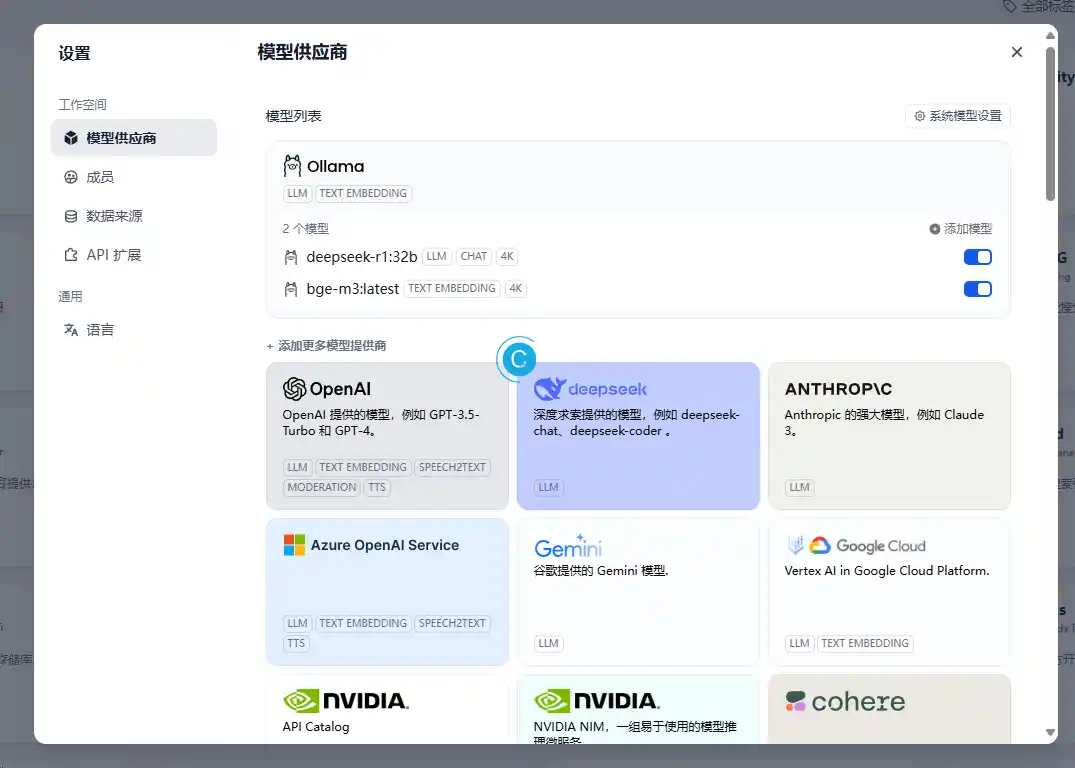Click the TEXT EMBEDDING tag on bge-m3:latest row
This screenshot has width=1075, height=768.
pos(452,289)
